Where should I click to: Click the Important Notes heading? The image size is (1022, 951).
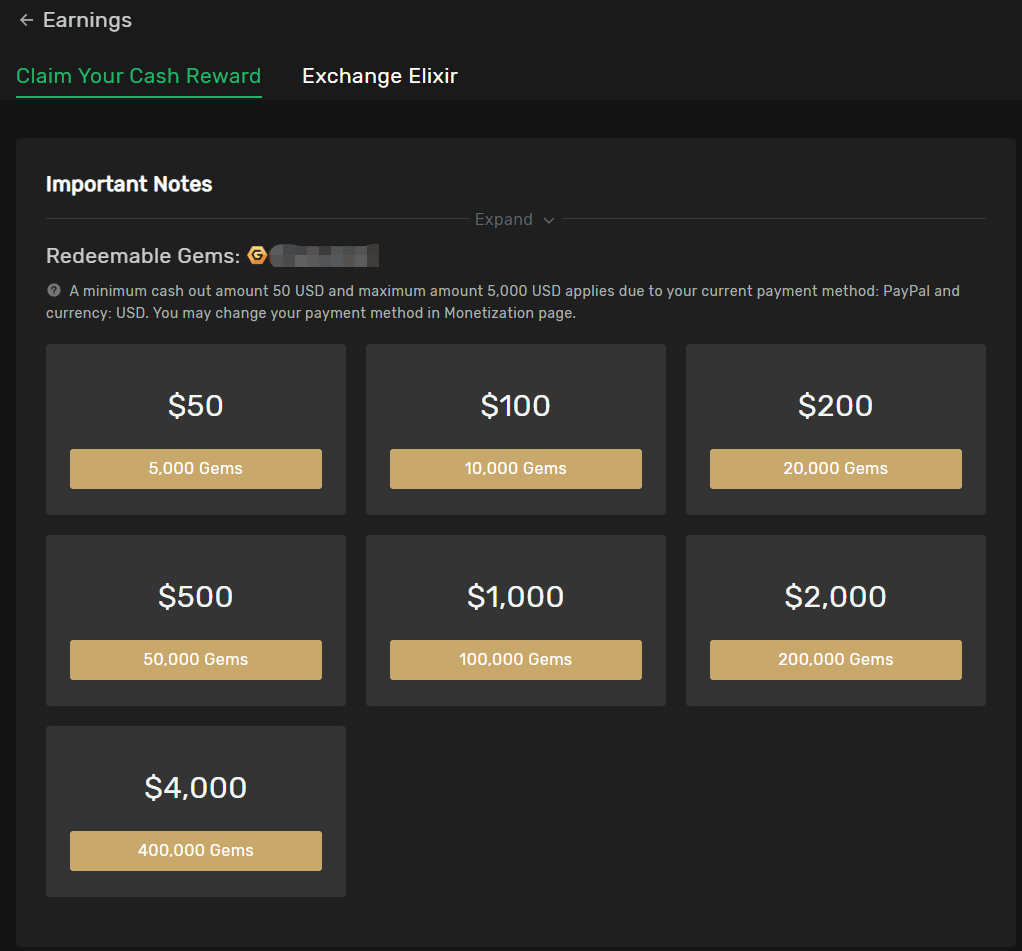point(129,184)
